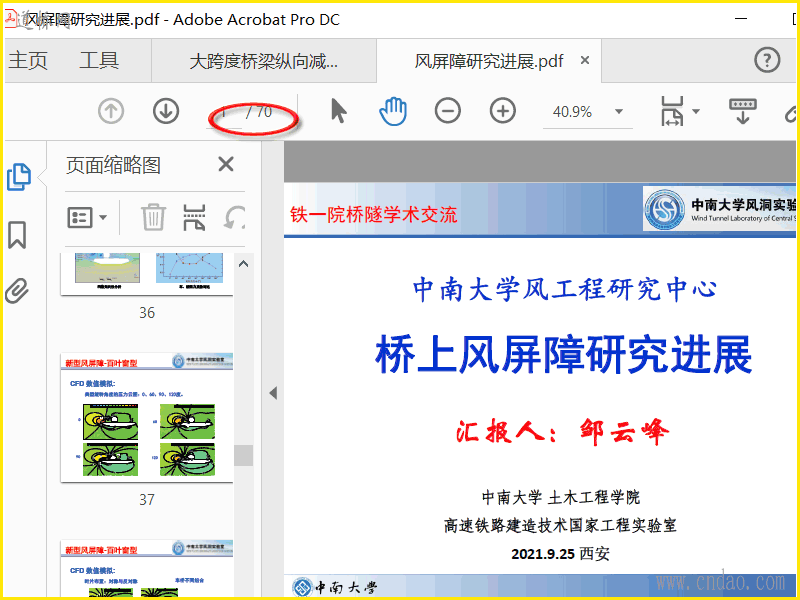Zoom out with the minus button
The width and height of the screenshot is (800, 600).
[x=448, y=111]
